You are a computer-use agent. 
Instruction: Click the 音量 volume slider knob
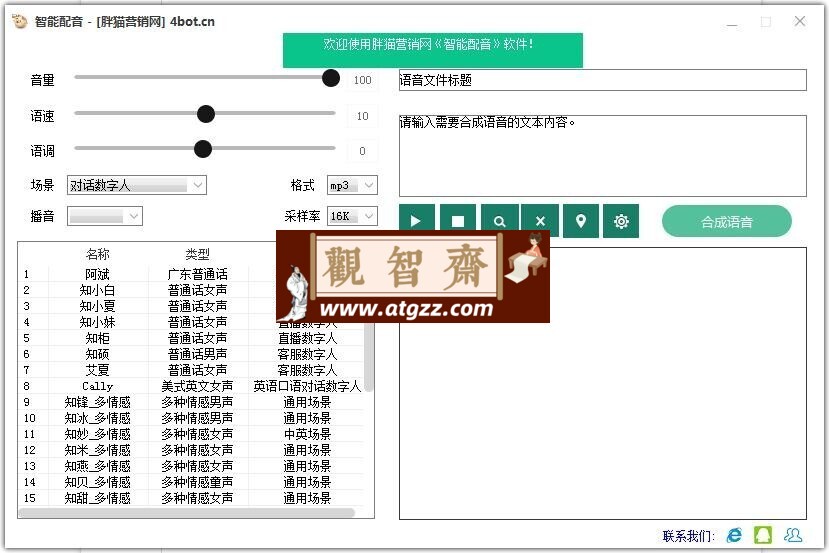click(331, 78)
